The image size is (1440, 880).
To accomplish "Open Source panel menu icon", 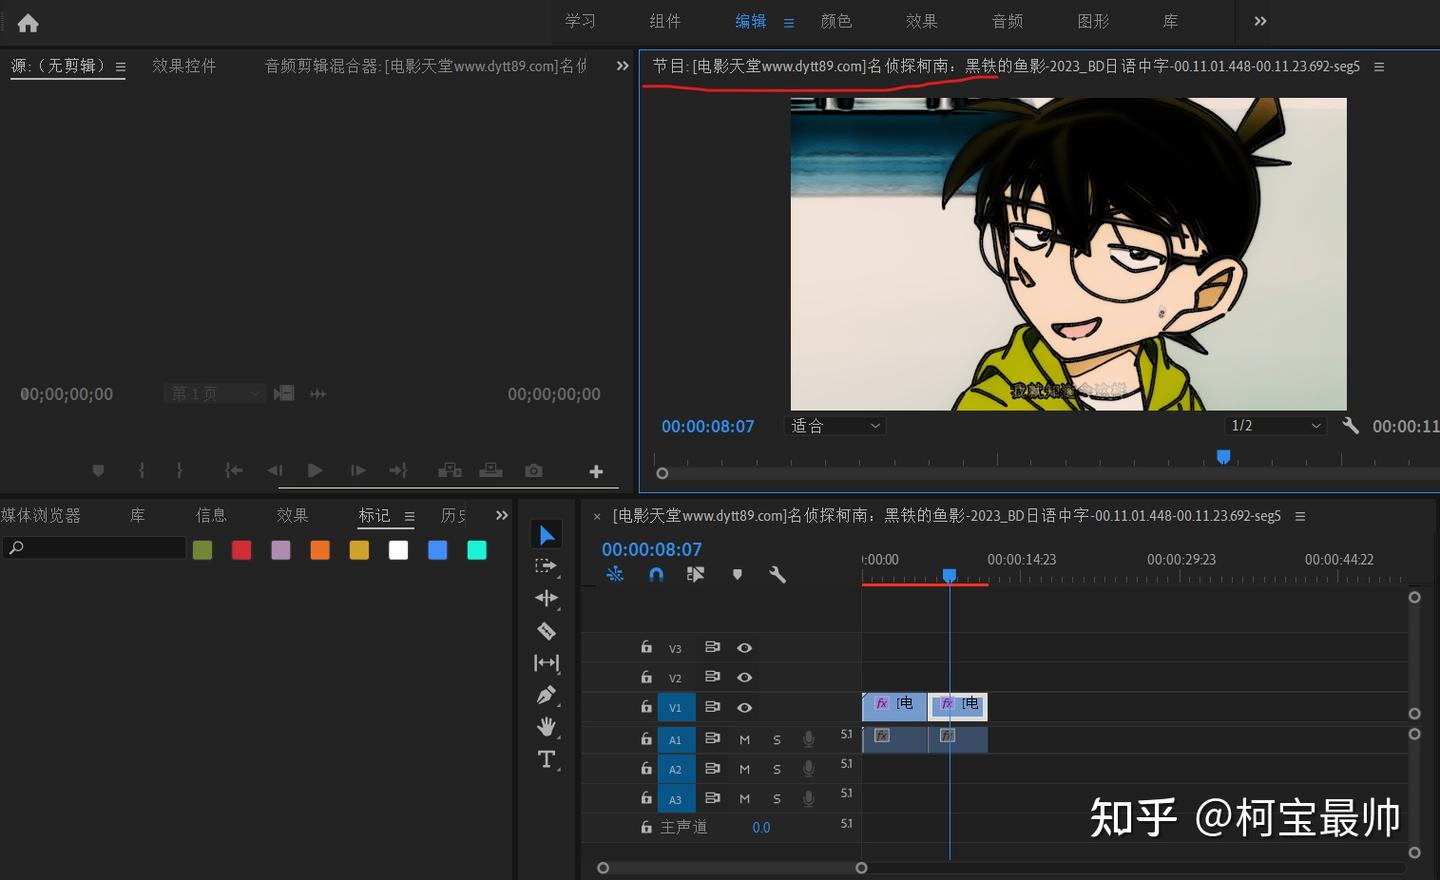I will [121, 67].
